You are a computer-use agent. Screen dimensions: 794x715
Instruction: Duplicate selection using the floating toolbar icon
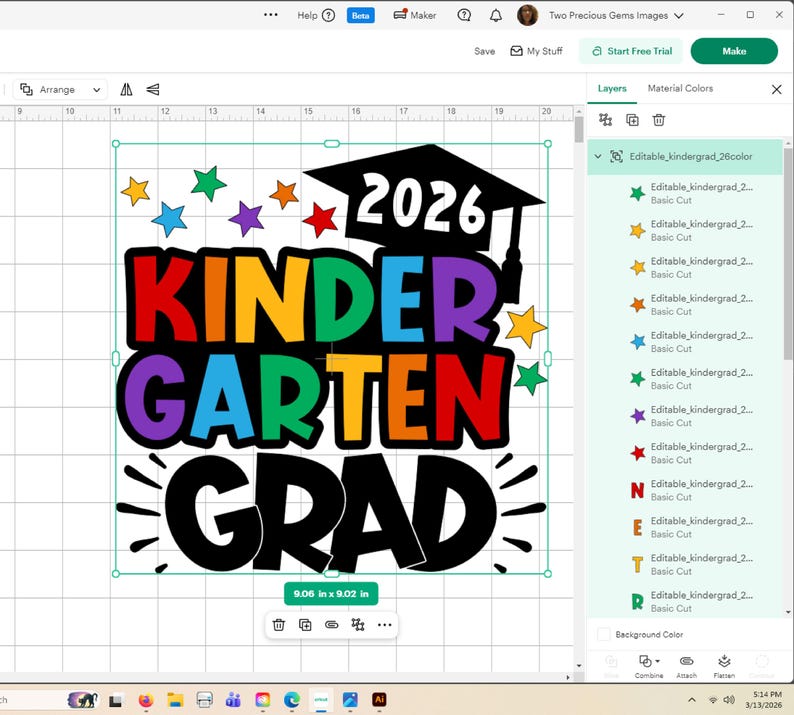point(305,625)
